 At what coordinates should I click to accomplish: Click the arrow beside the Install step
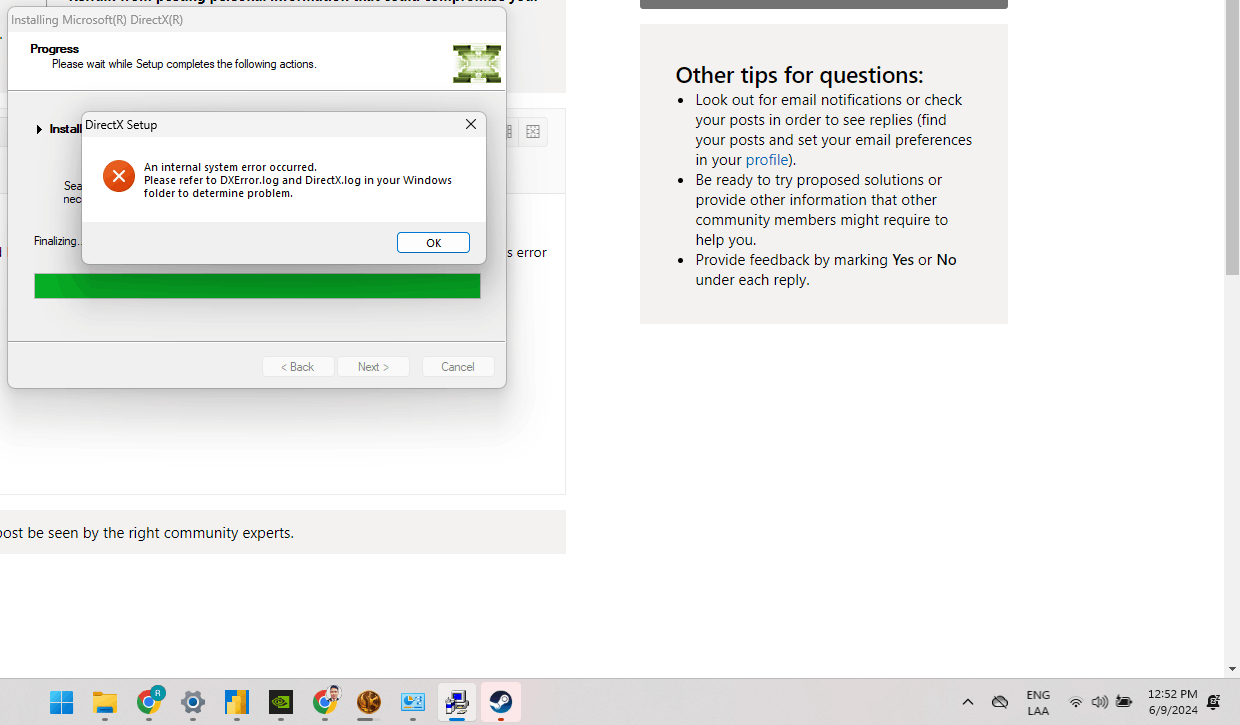click(x=39, y=129)
